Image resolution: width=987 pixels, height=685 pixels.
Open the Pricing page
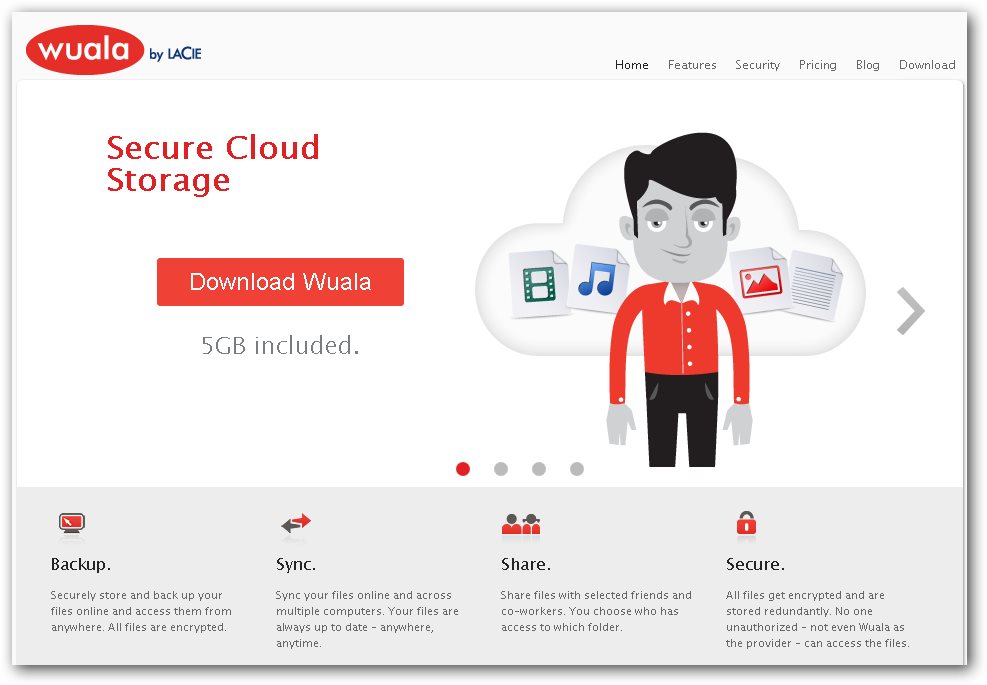pyautogui.click(x=818, y=65)
